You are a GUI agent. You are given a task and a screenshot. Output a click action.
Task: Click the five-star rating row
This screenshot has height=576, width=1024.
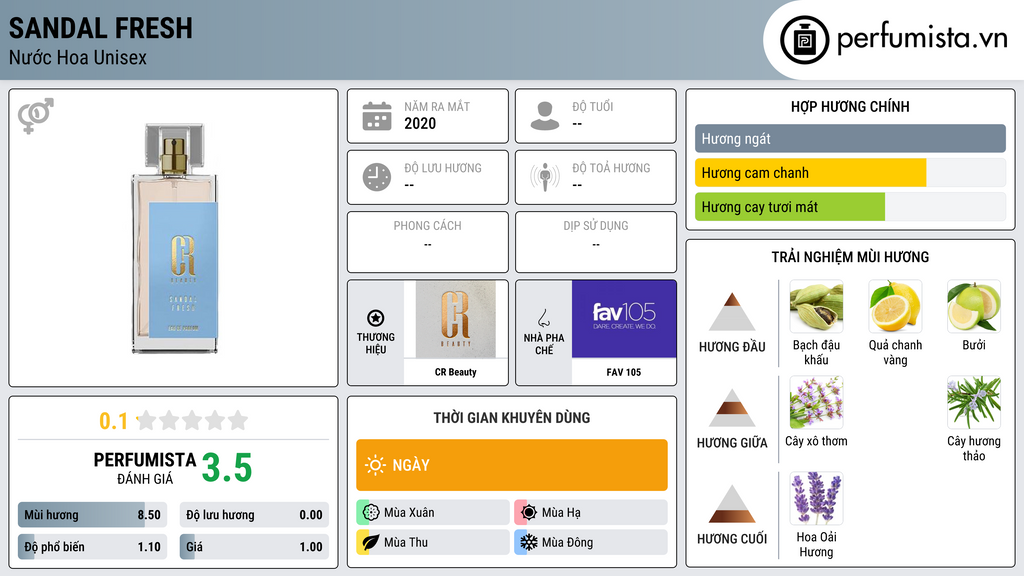pyautogui.click(x=193, y=421)
